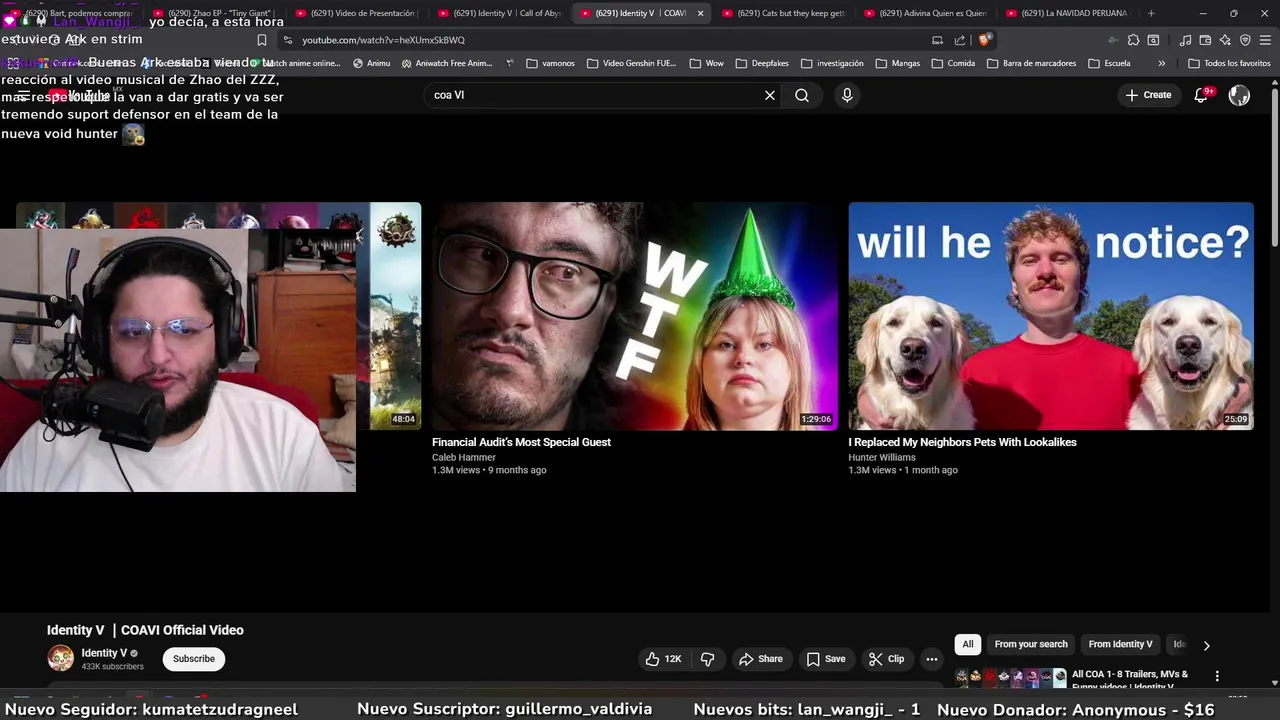Play I Replaced My Neighbors Pets thumbnail
Viewport: 1280px width, 720px height.
[1051, 316]
